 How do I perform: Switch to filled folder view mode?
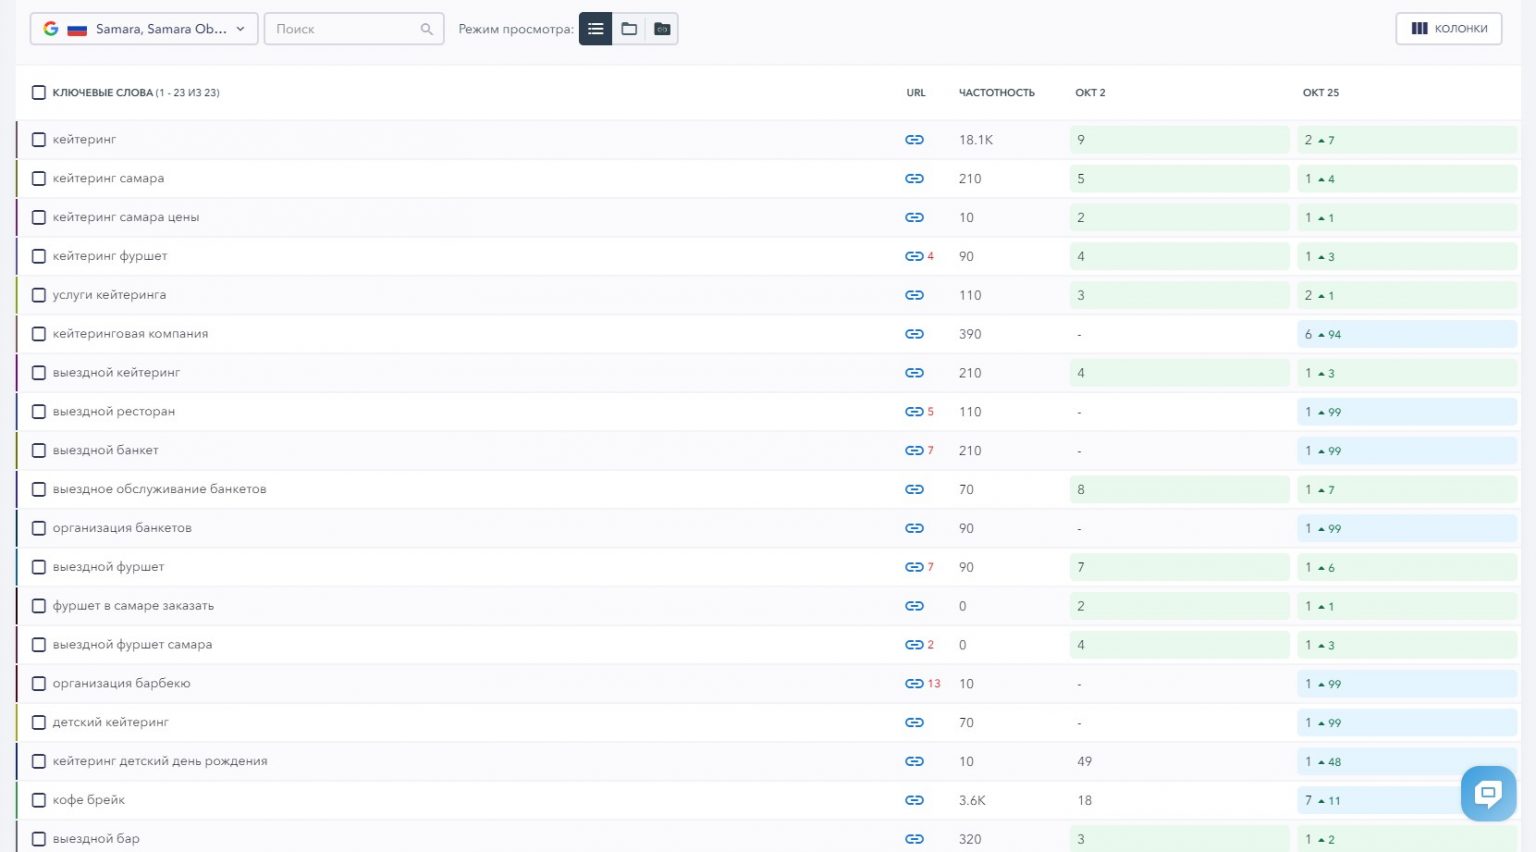point(662,29)
